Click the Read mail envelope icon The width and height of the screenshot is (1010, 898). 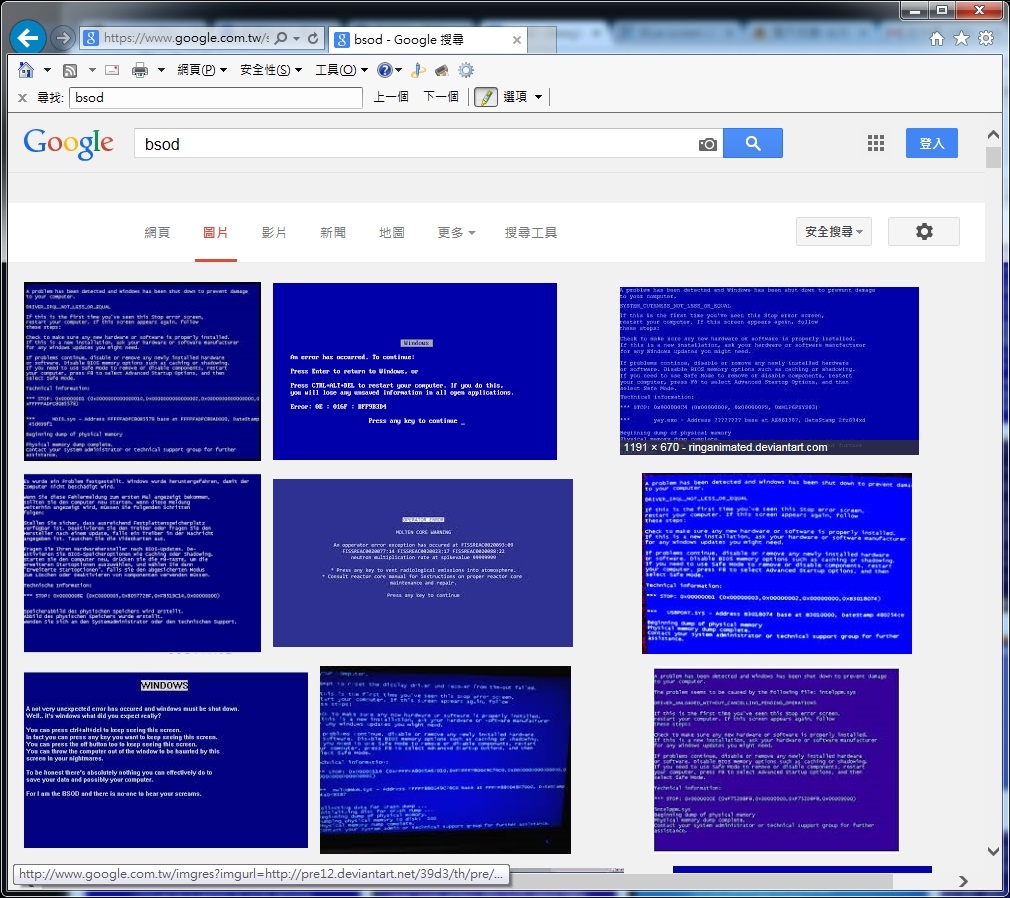click(x=112, y=70)
